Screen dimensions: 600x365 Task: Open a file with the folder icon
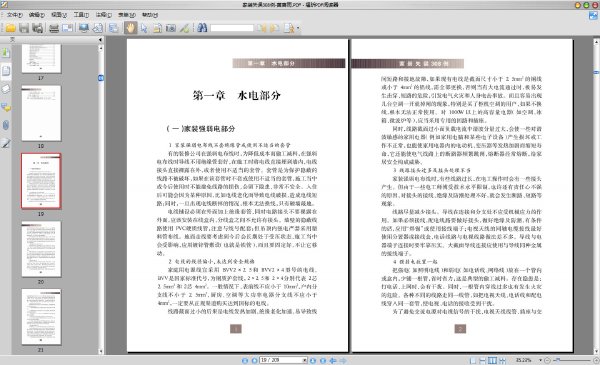[10, 28]
